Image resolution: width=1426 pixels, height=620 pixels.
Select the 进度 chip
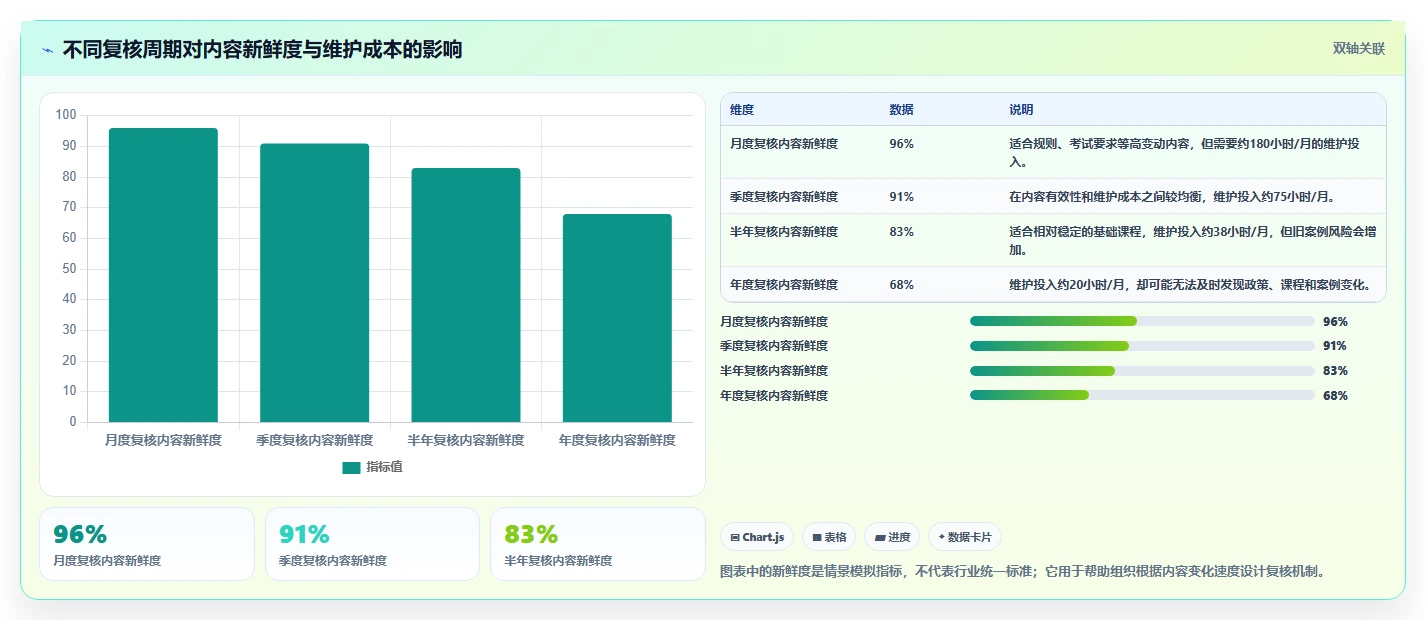point(892,537)
